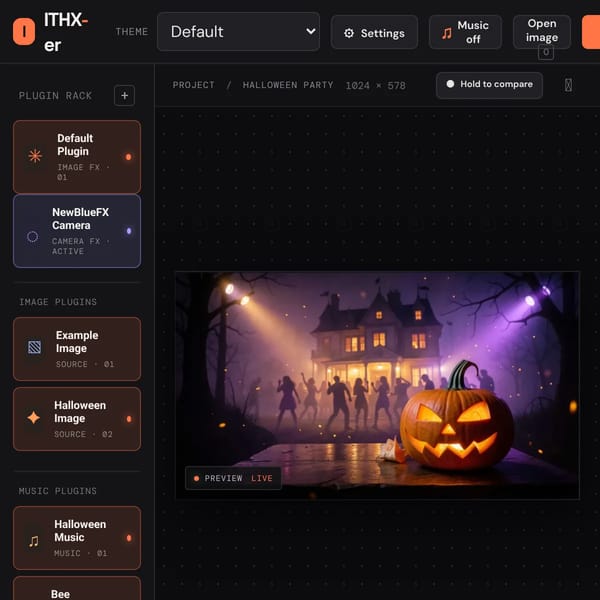Select the Default Plugin card

77,157
